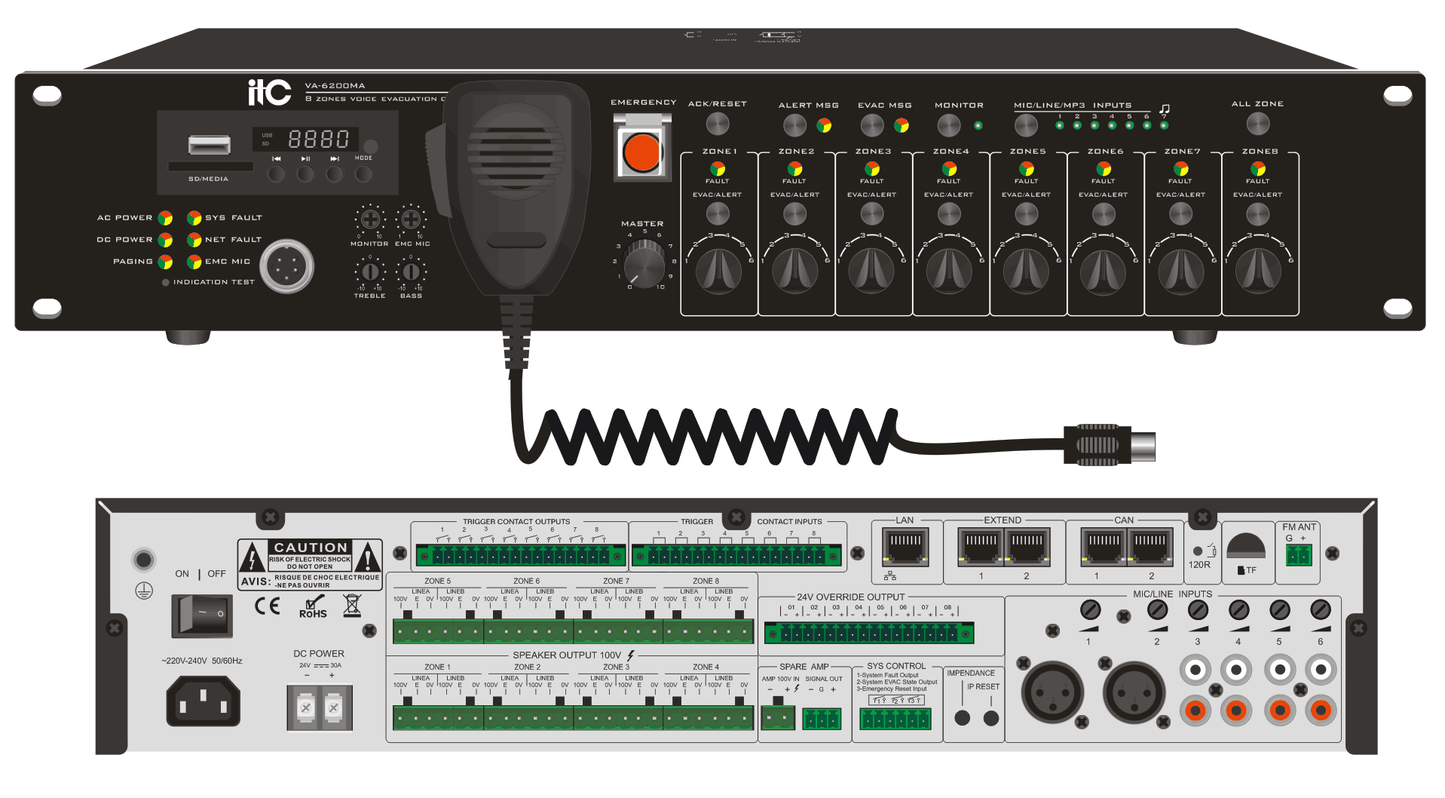
Task: Click the EMC MIC indicator LED
Action: coord(194,261)
